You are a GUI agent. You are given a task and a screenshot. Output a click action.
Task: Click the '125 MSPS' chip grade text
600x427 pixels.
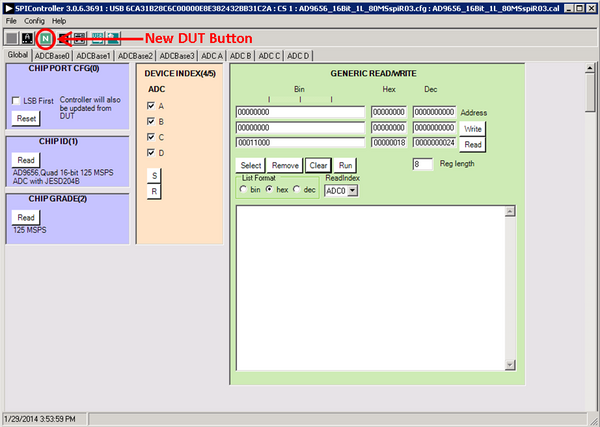click(29, 230)
